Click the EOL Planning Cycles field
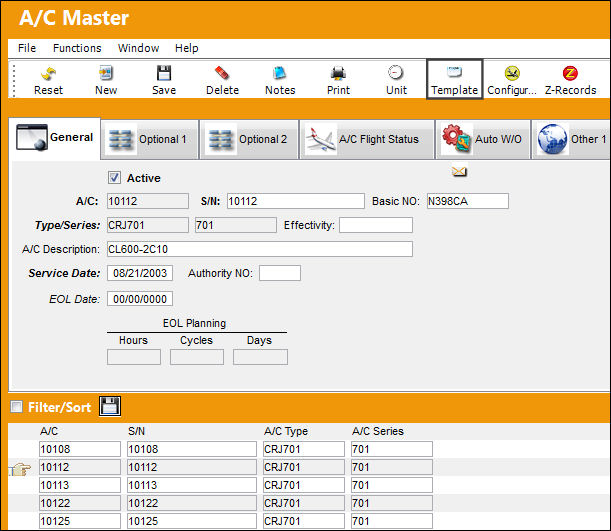The width and height of the screenshot is (611, 531). (x=197, y=357)
